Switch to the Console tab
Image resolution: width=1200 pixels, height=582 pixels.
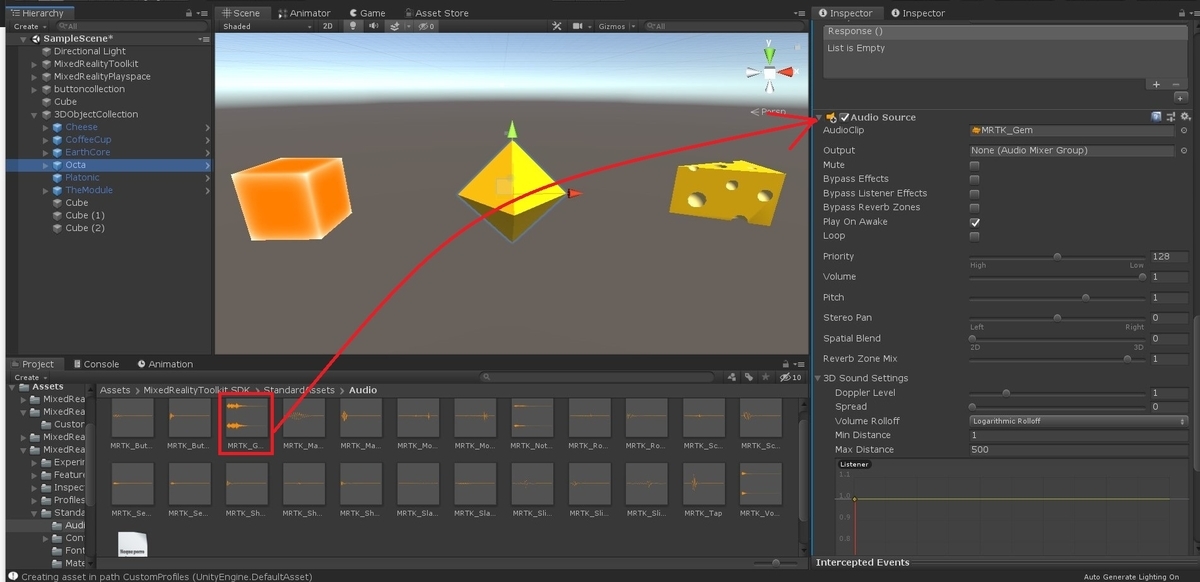click(95, 364)
